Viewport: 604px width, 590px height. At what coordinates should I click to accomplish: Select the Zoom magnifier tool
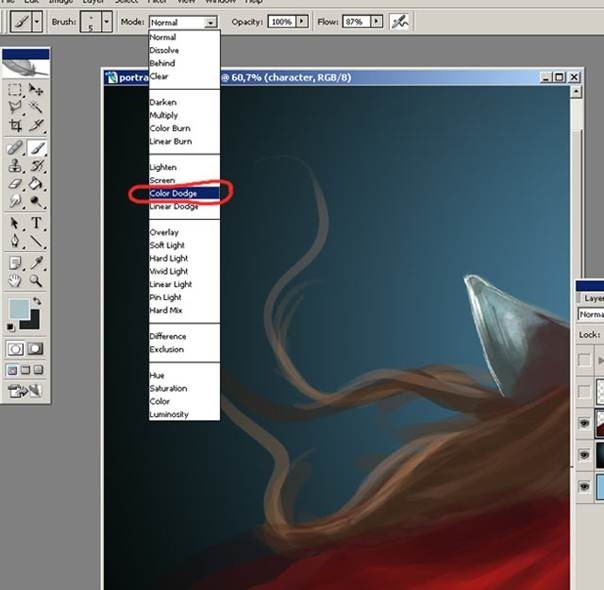36,281
